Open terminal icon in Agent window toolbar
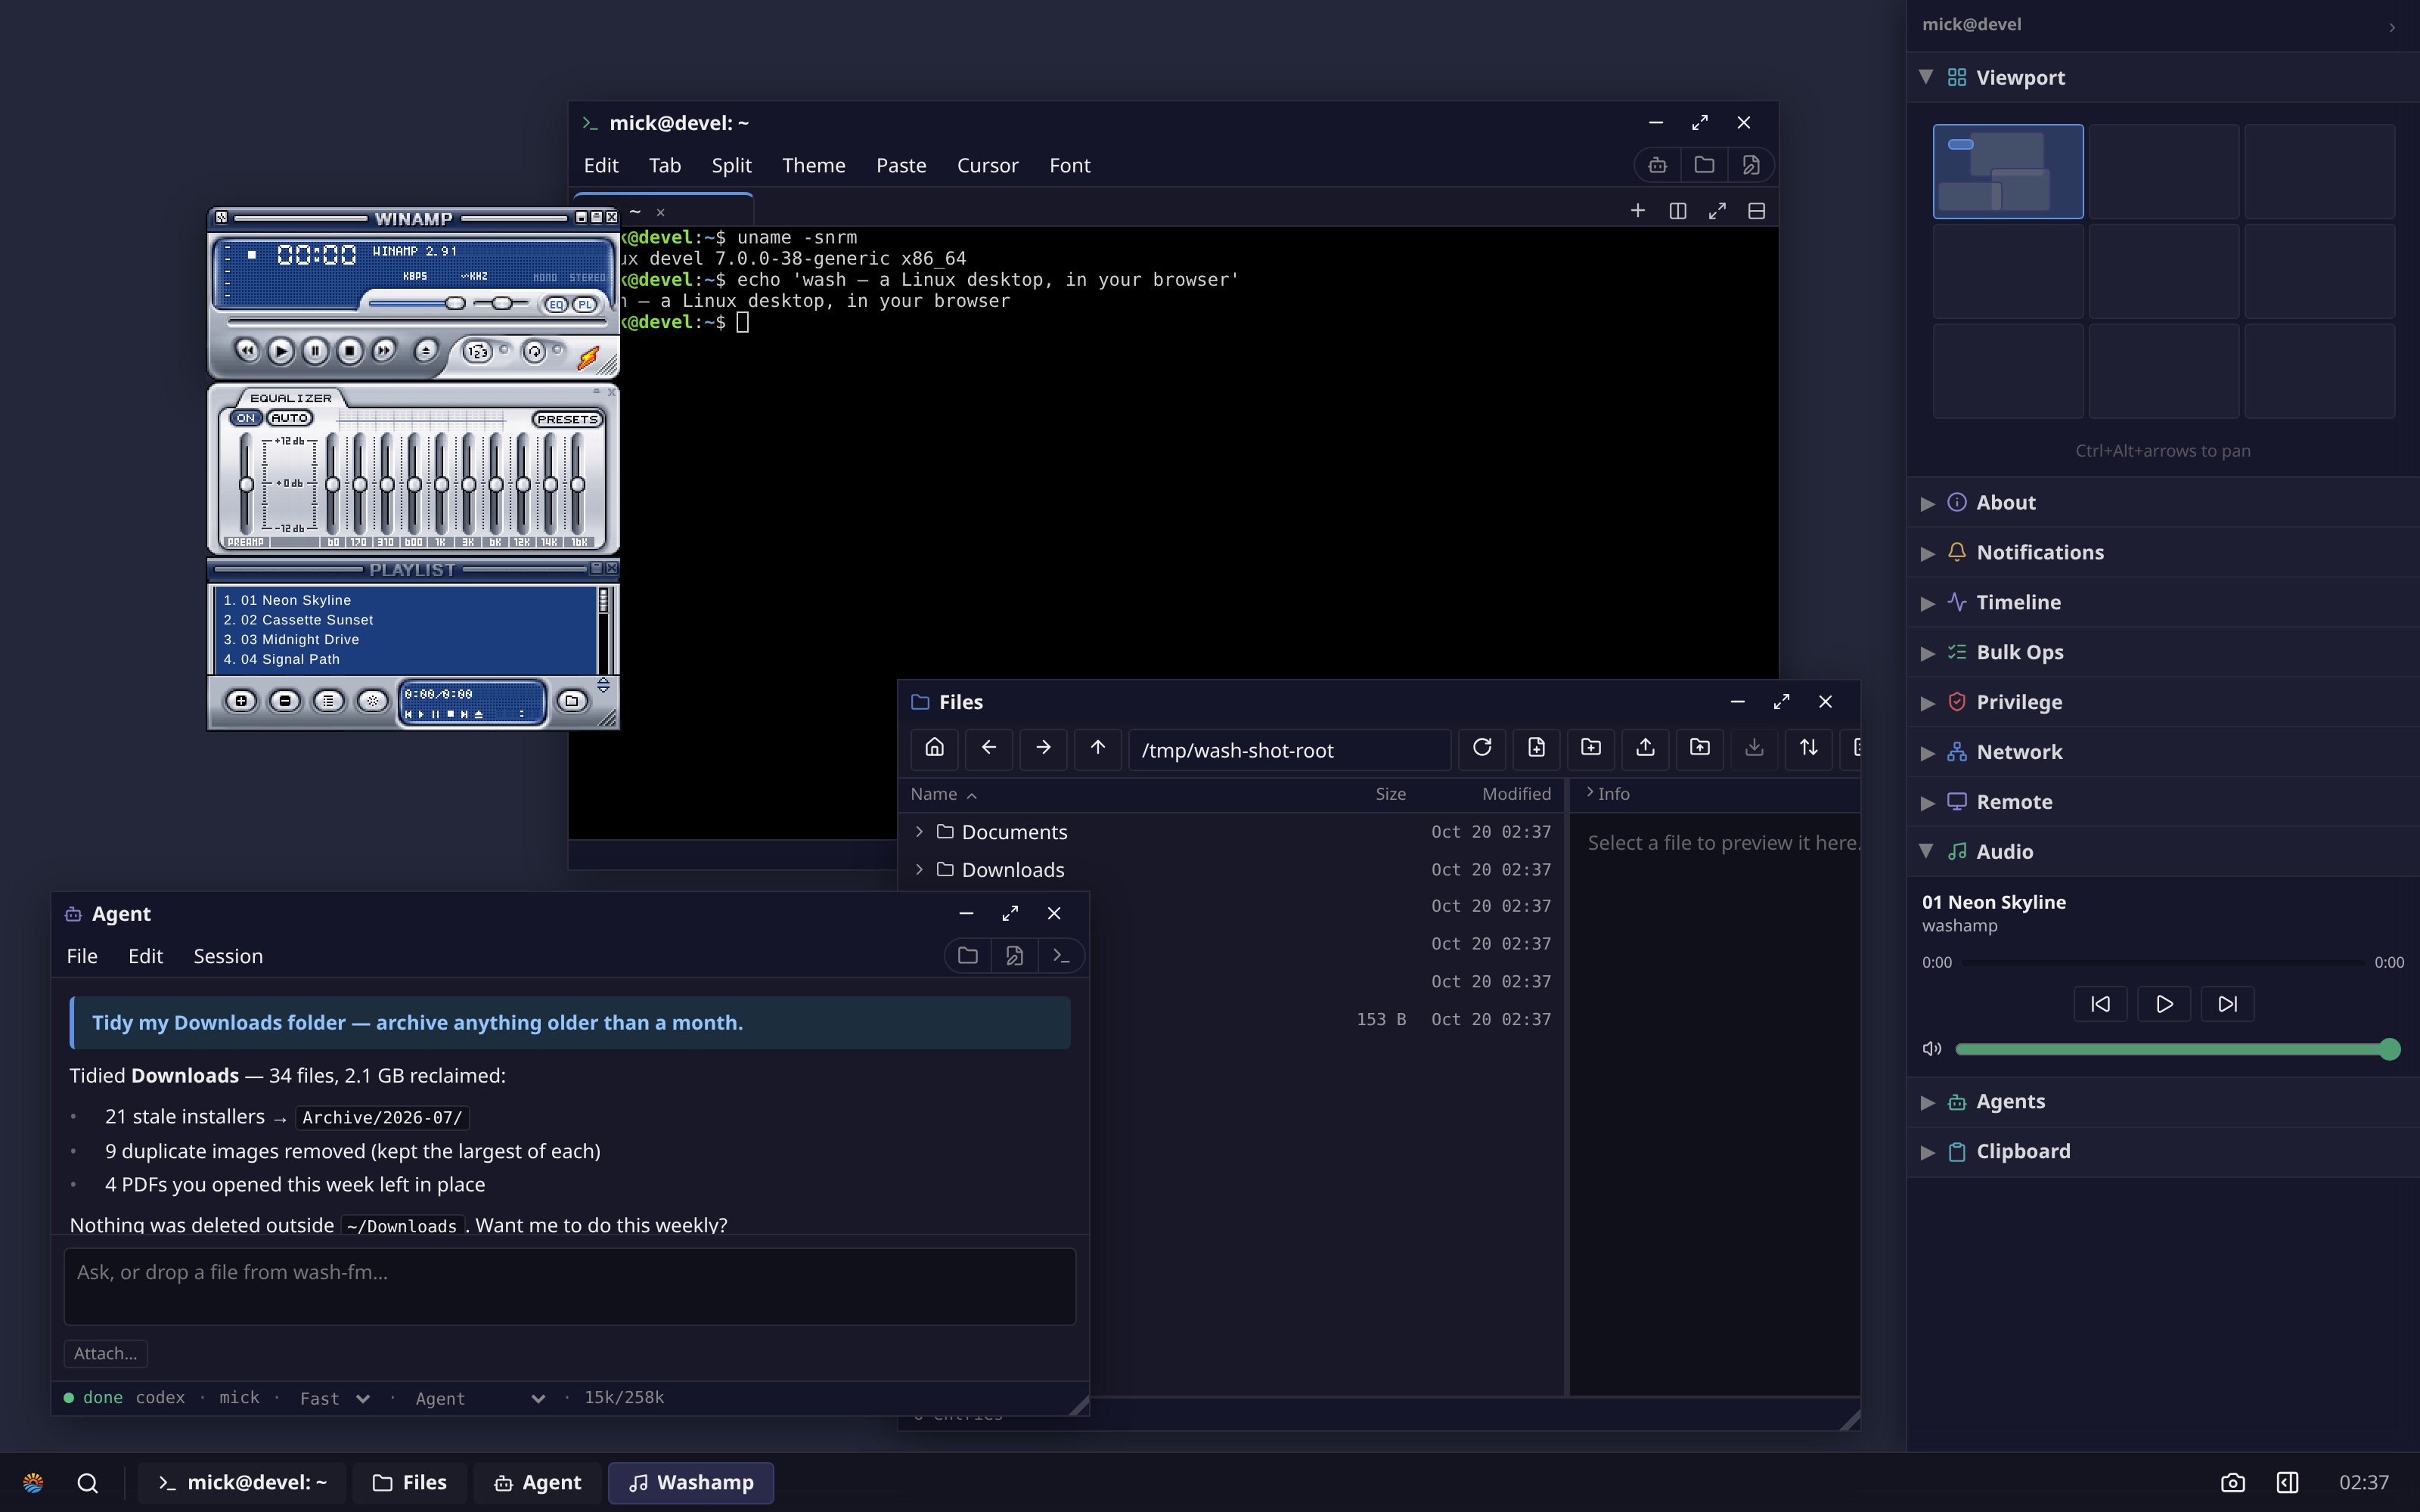This screenshot has width=2420, height=1512. pos(1061,956)
